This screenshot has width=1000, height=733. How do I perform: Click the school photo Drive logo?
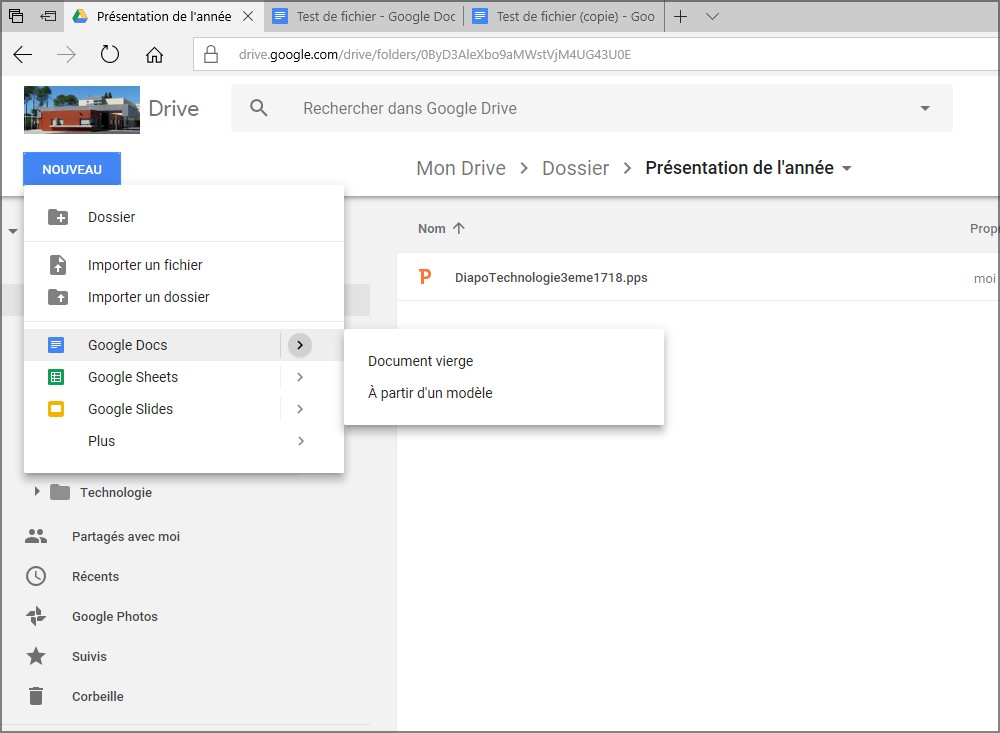click(x=82, y=110)
